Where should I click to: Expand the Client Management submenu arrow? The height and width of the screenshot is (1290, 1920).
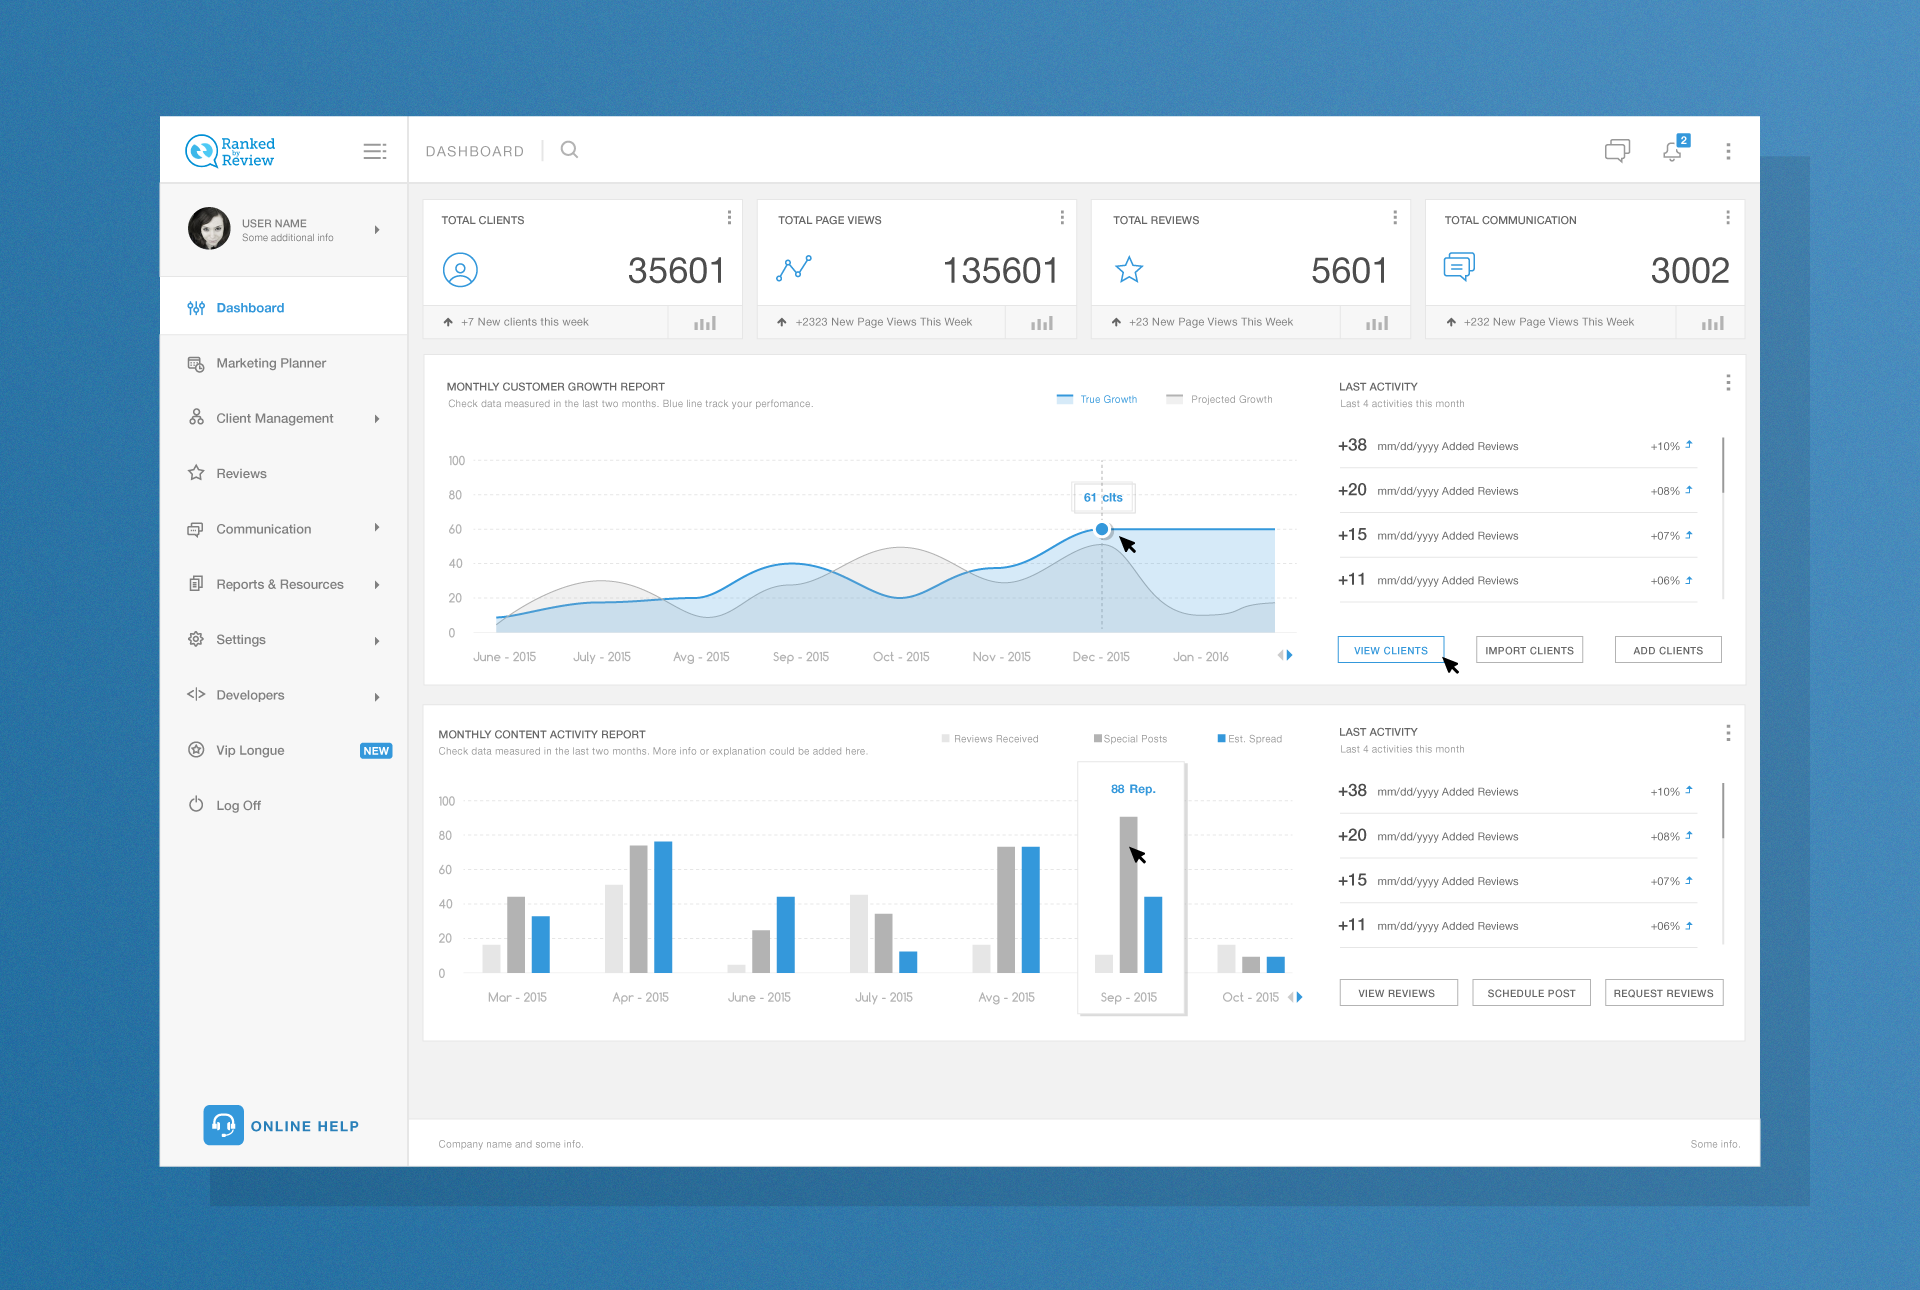pyautogui.click(x=377, y=419)
